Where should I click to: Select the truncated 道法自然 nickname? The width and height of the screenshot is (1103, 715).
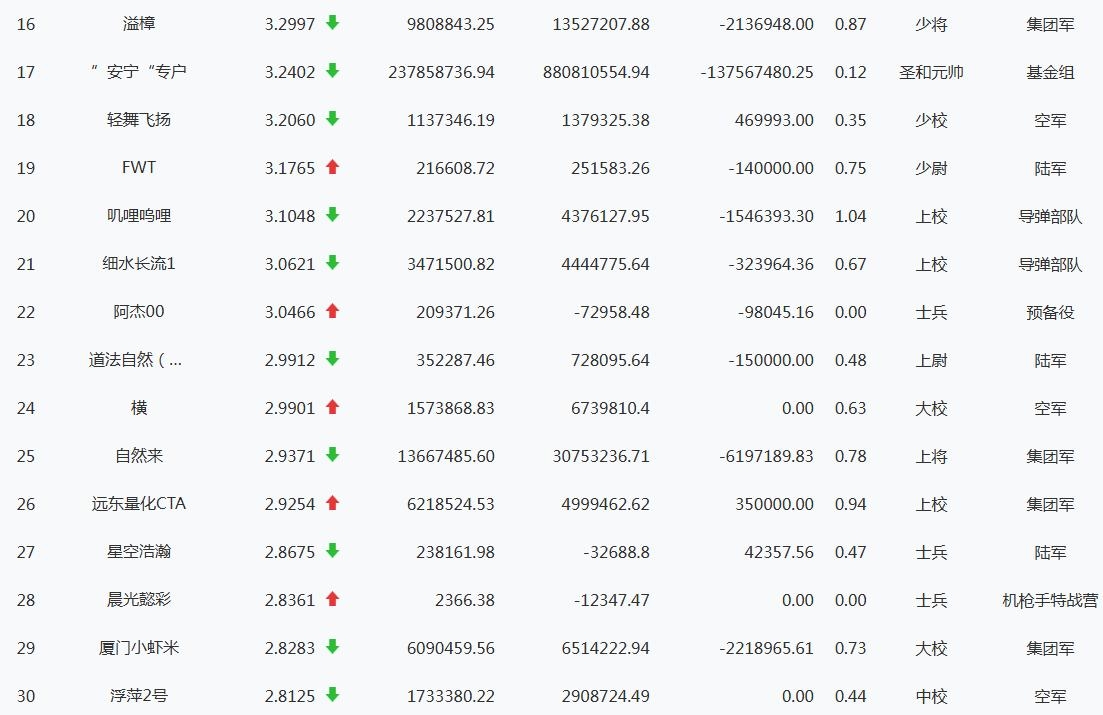pyautogui.click(x=136, y=360)
